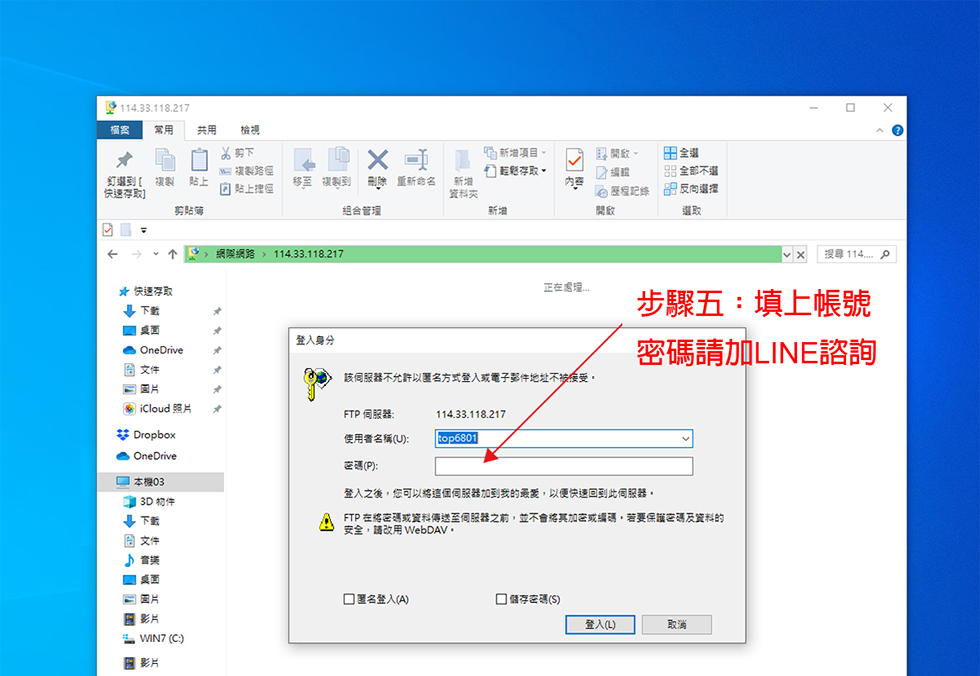Expand the username dropdown list
Screen dimensions: 980x676
click(685, 439)
